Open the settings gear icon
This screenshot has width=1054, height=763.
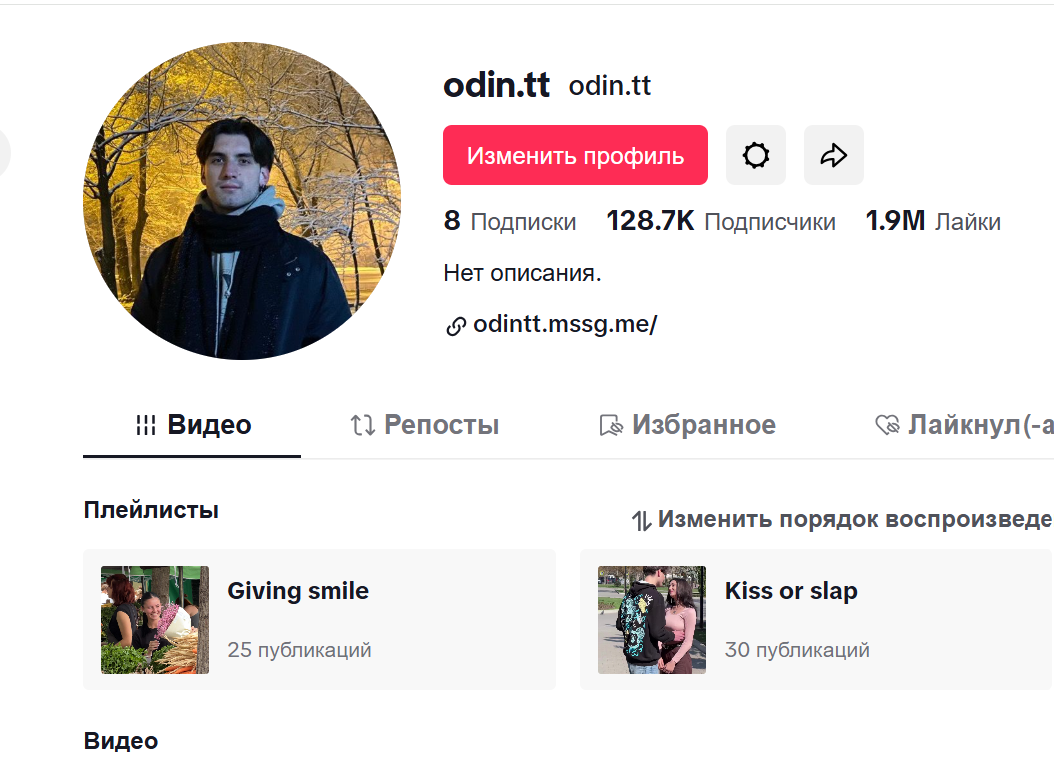[755, 155]
